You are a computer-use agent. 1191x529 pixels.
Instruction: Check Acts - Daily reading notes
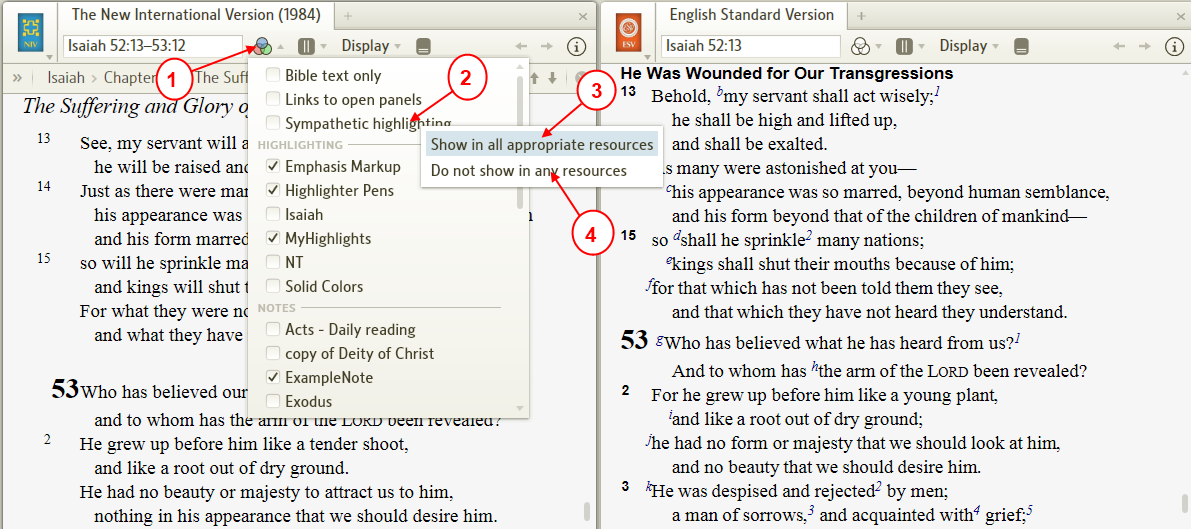tap(272, 329)
